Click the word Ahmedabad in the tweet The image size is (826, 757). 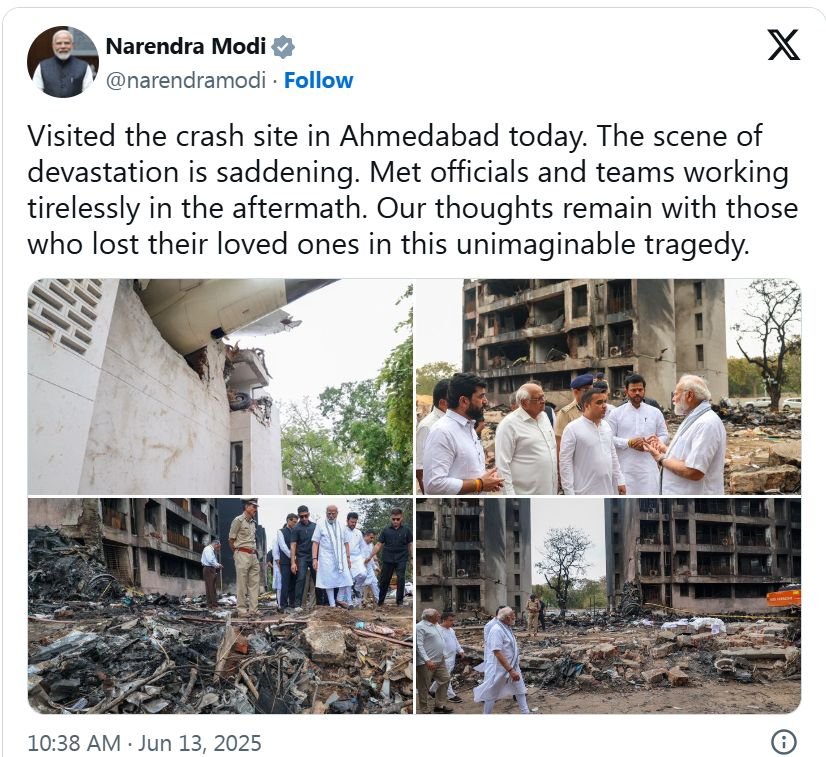click(419, 136)
